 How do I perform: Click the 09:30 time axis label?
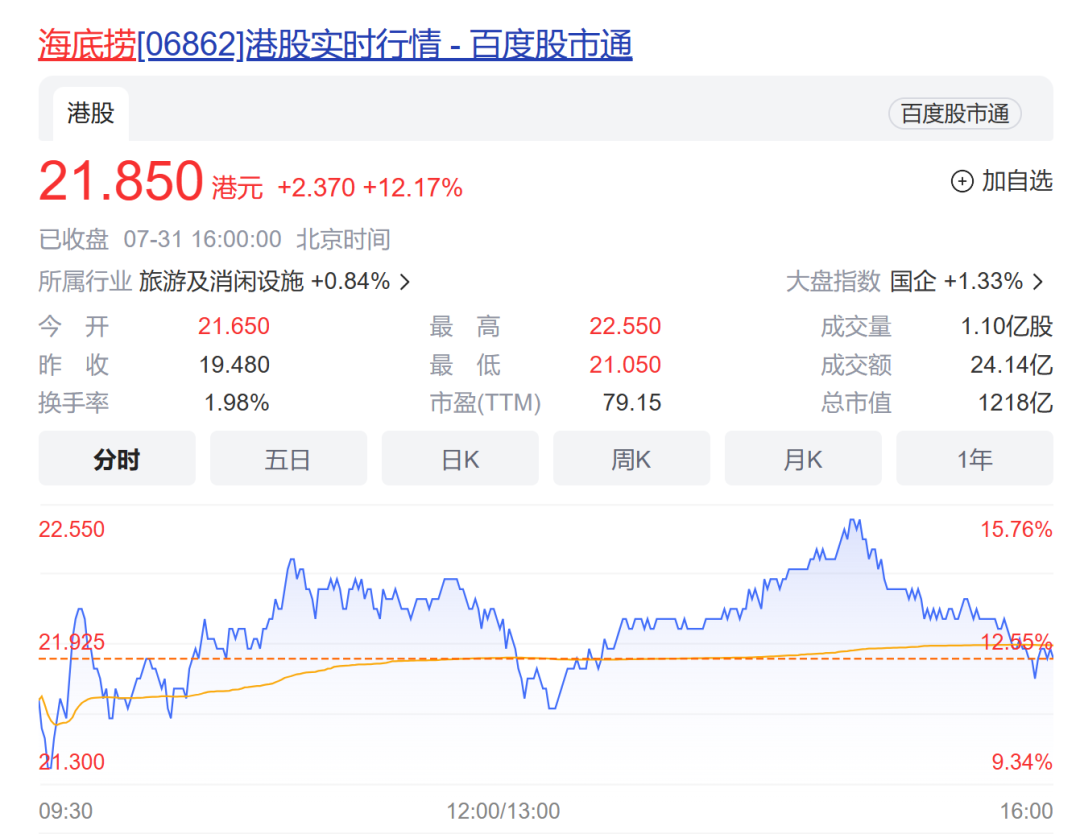tap(65, 811)
